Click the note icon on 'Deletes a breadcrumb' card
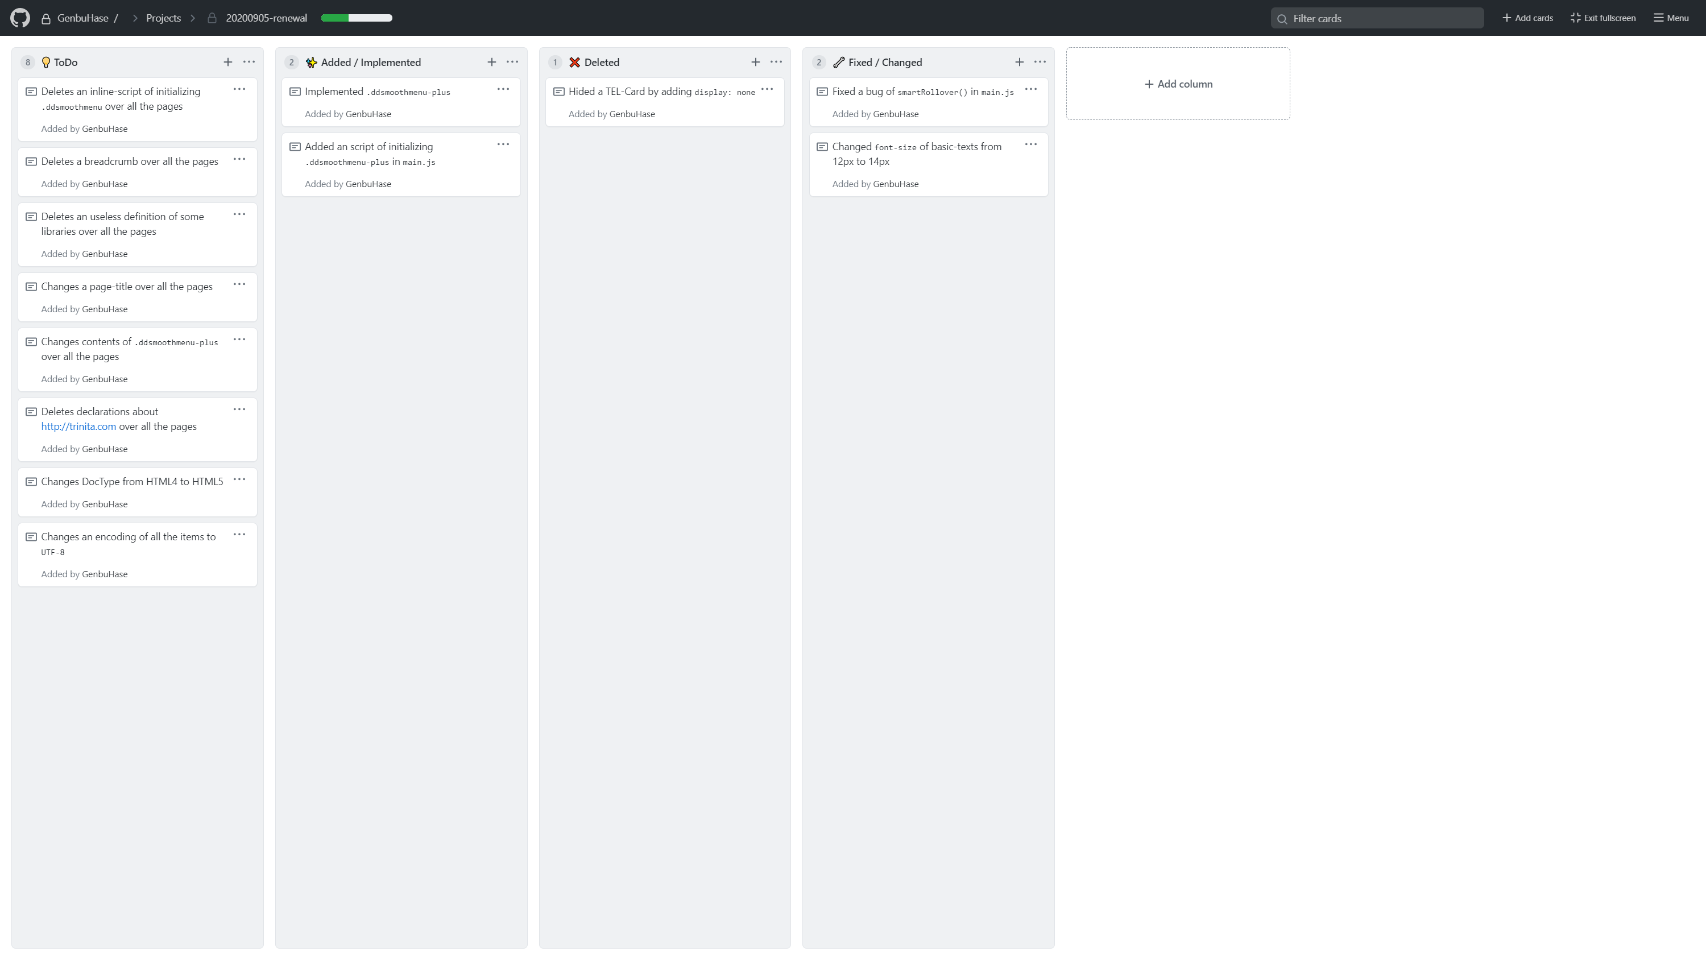1706x960 pixels. pyautogui.click(x=31, y=162)
